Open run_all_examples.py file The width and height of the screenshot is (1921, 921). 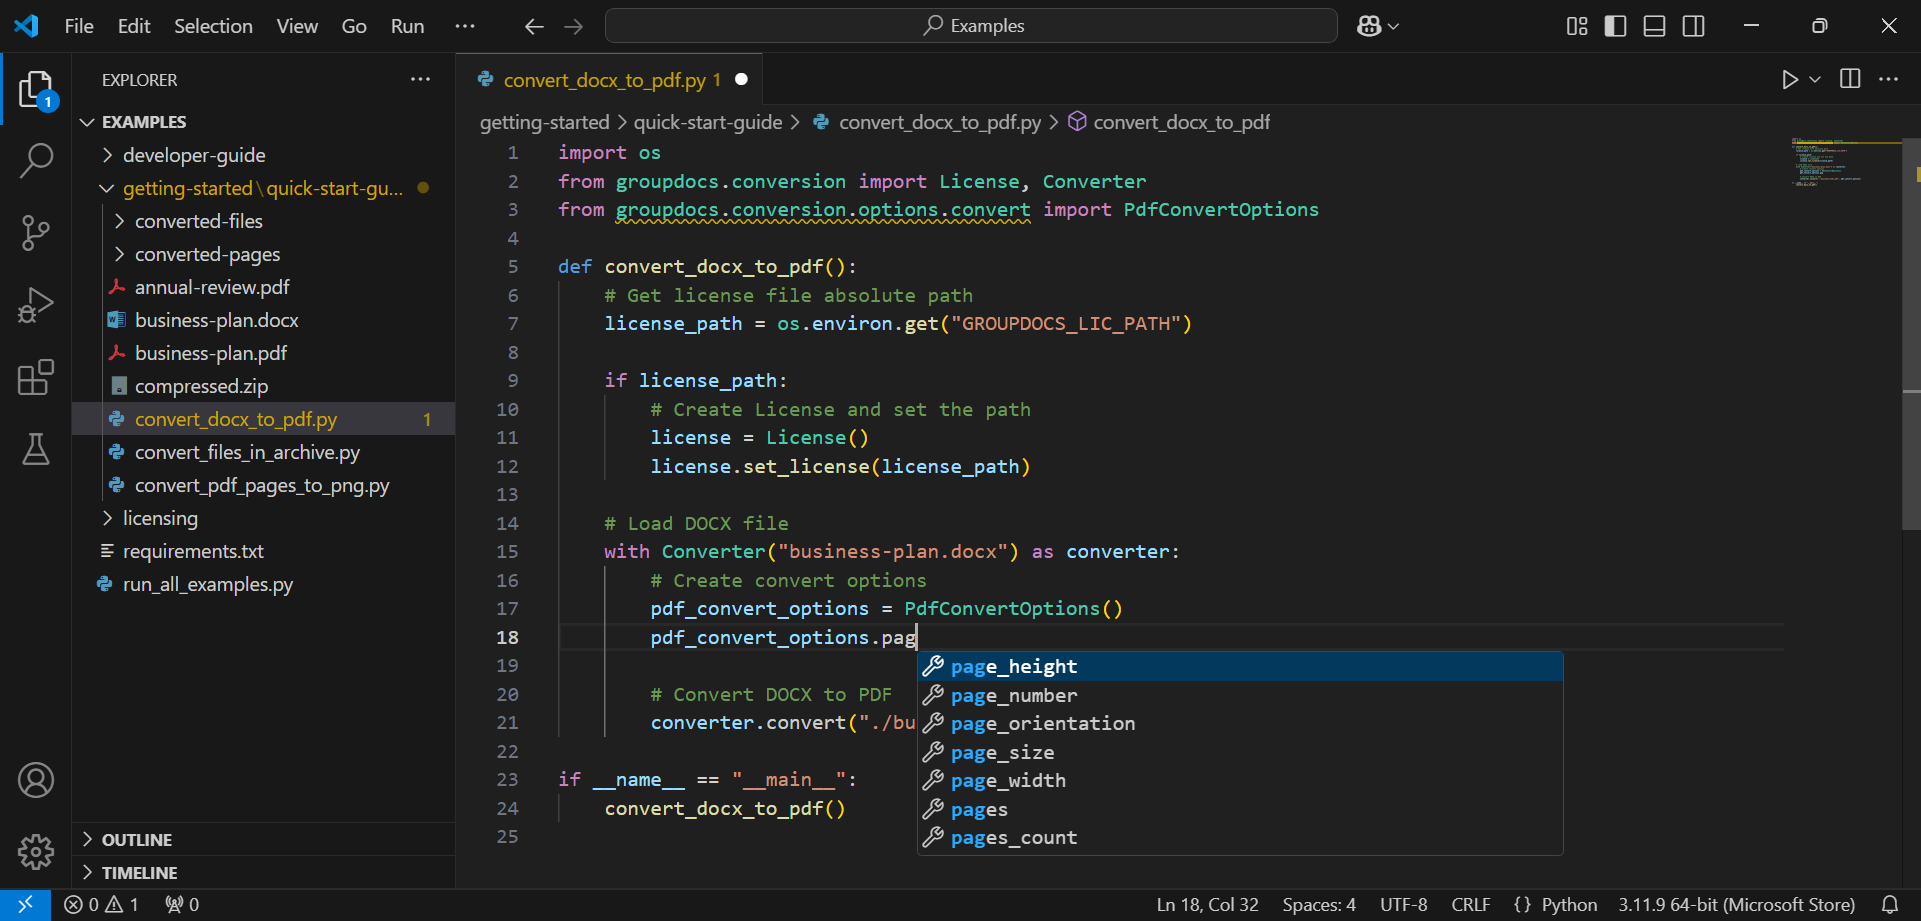[264, 584]
